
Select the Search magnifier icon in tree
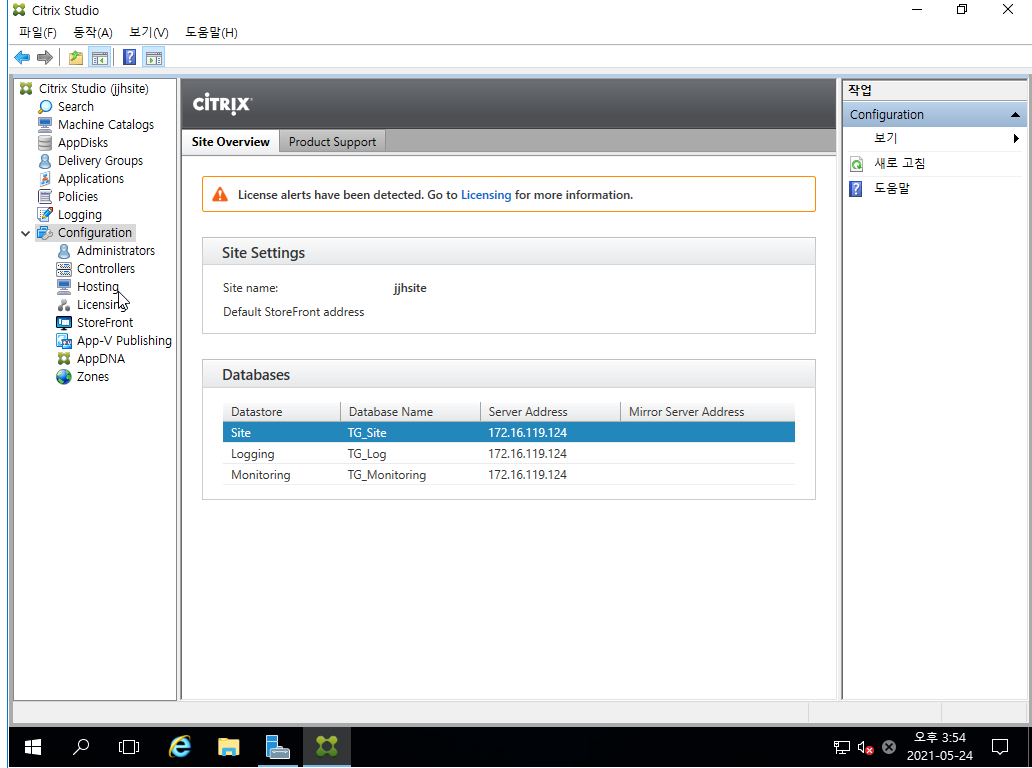click(45, 107)
